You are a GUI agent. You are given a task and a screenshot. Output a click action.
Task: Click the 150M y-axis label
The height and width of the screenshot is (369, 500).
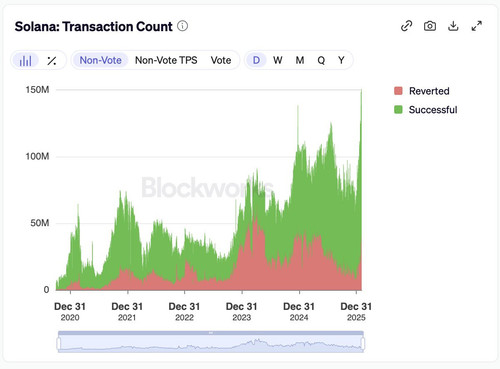tap(37, 90)
